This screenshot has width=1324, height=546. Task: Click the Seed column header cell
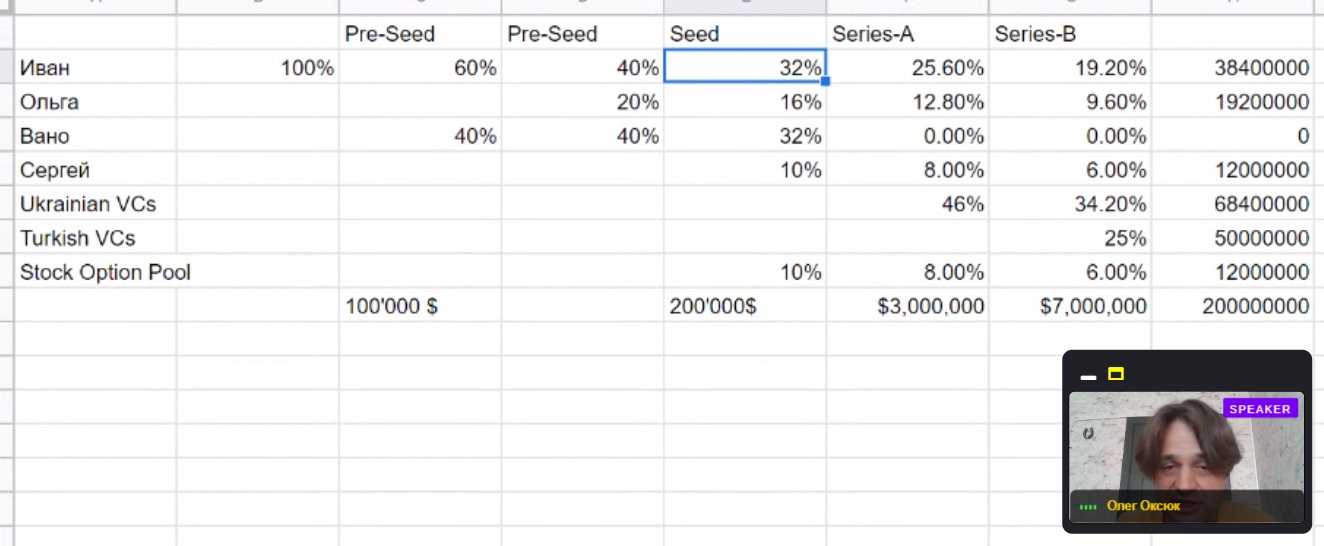pyautogui.click(x=744, y=34)
